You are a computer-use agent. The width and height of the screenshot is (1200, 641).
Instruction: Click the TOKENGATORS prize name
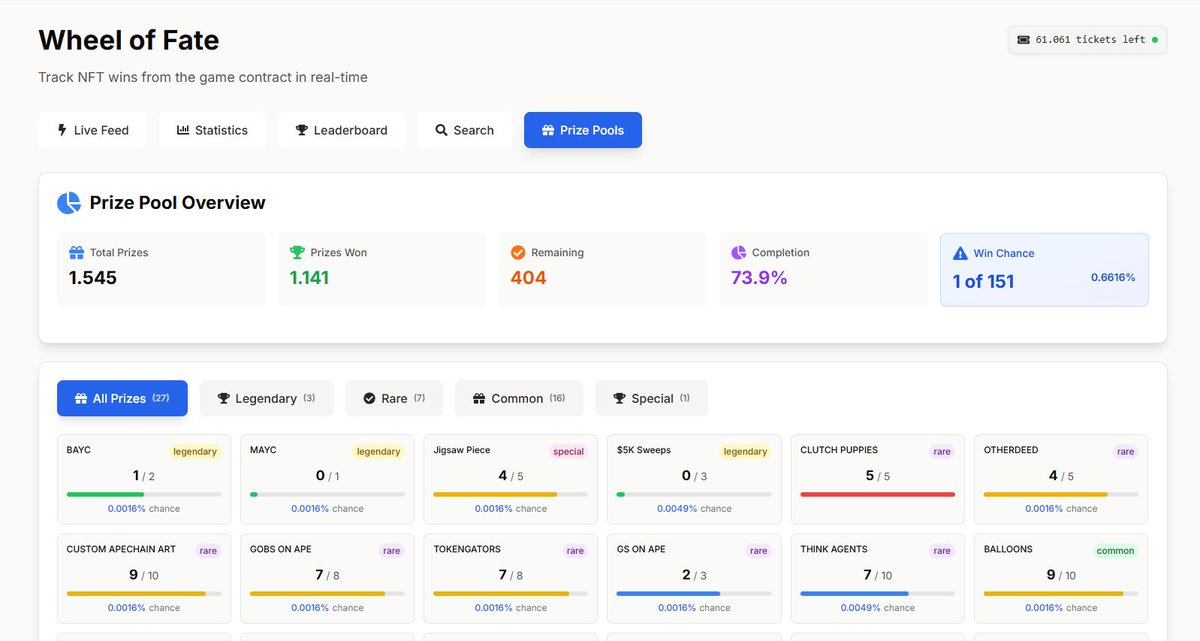(x=467, y=549)
